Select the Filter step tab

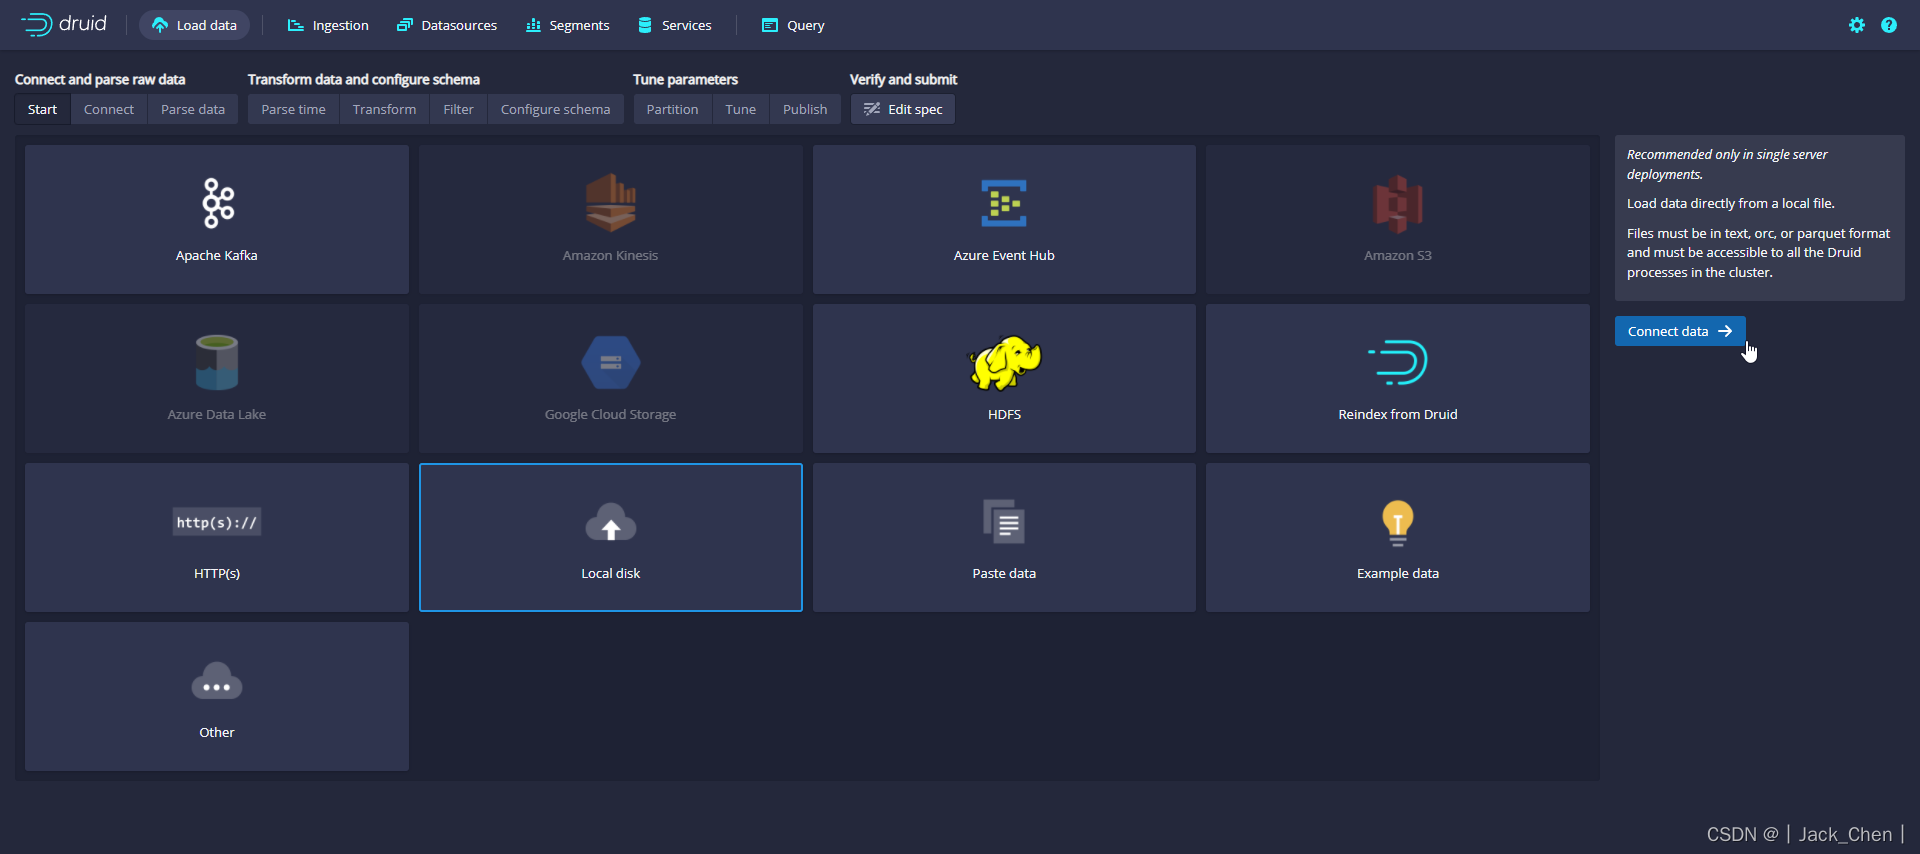coord(458,109)
